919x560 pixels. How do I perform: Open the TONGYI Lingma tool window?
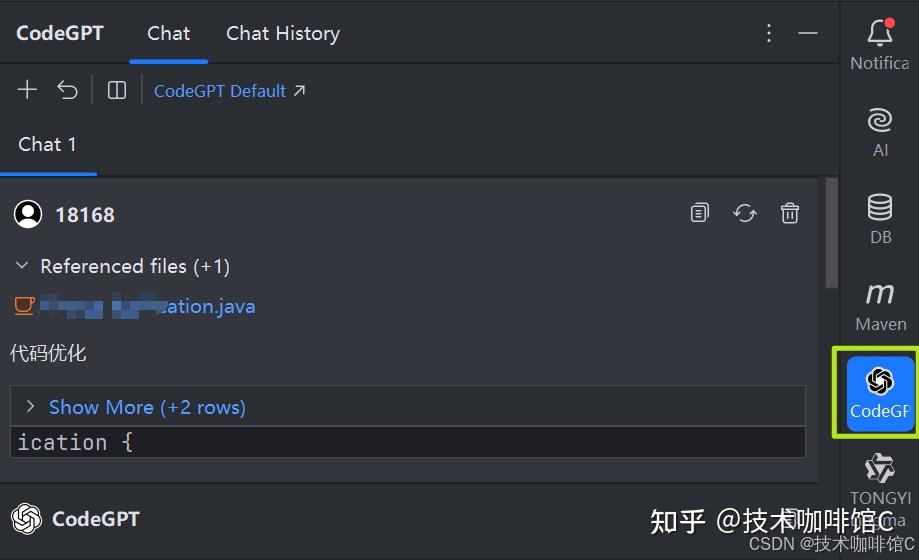[x=879, y=479]
